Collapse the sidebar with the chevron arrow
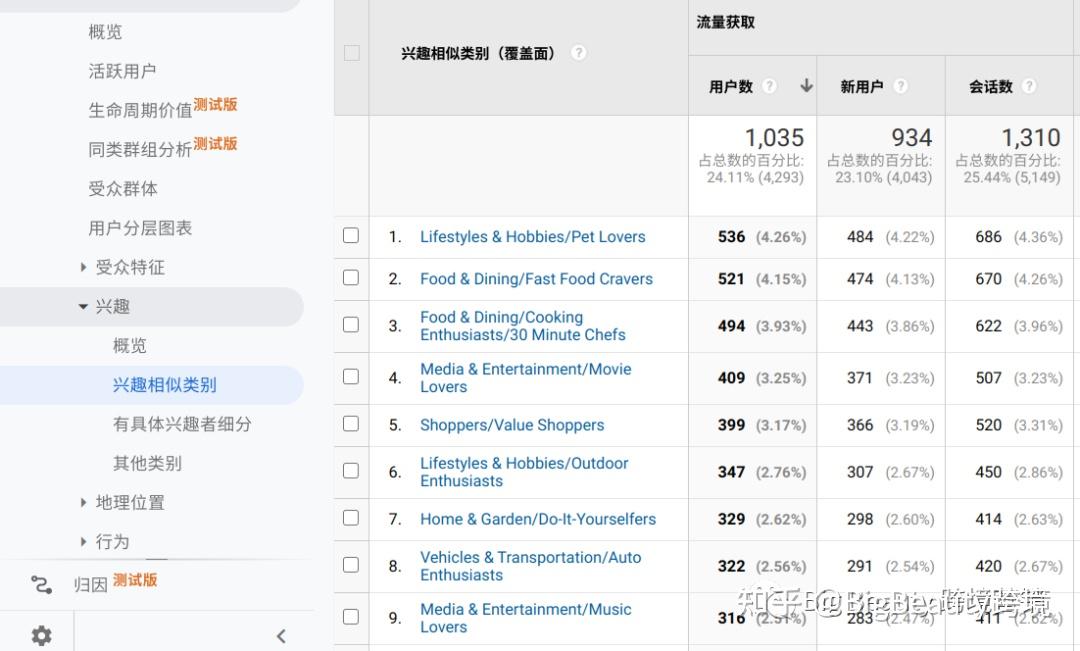The height and width of the screenshot is (651, 1080). tap(281, 636)
